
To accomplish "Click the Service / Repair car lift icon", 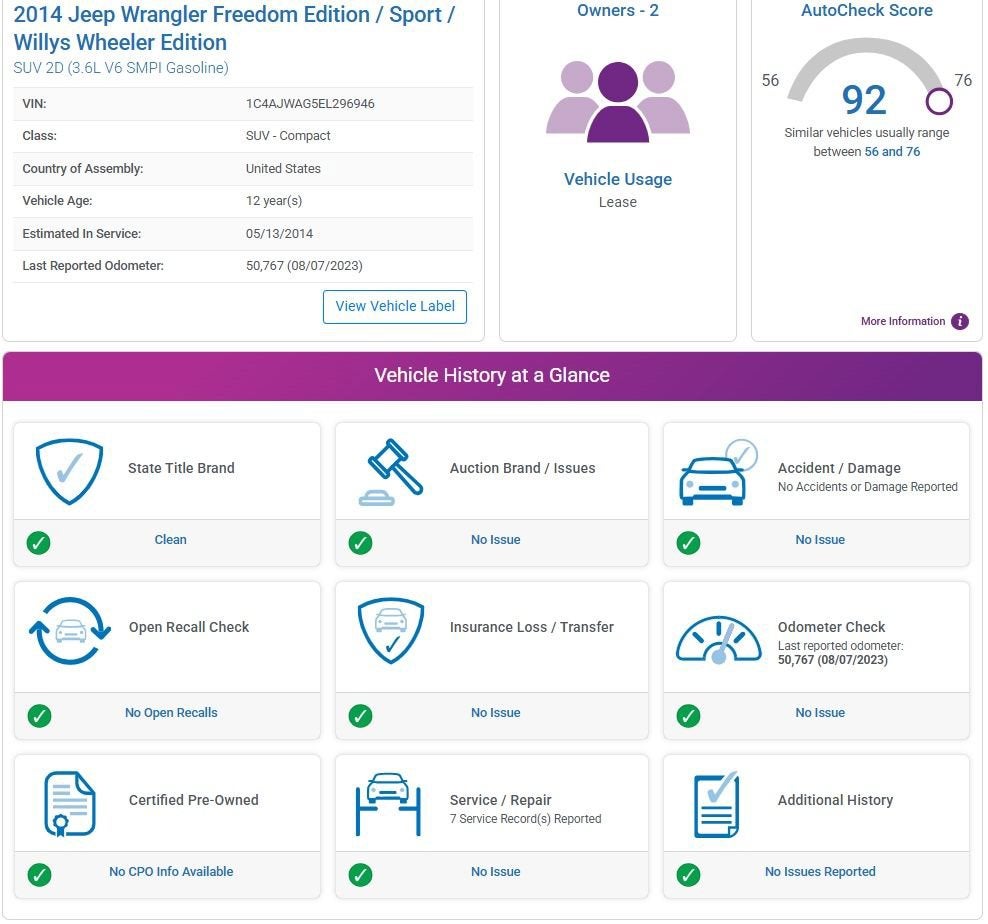I will point(388,804).
